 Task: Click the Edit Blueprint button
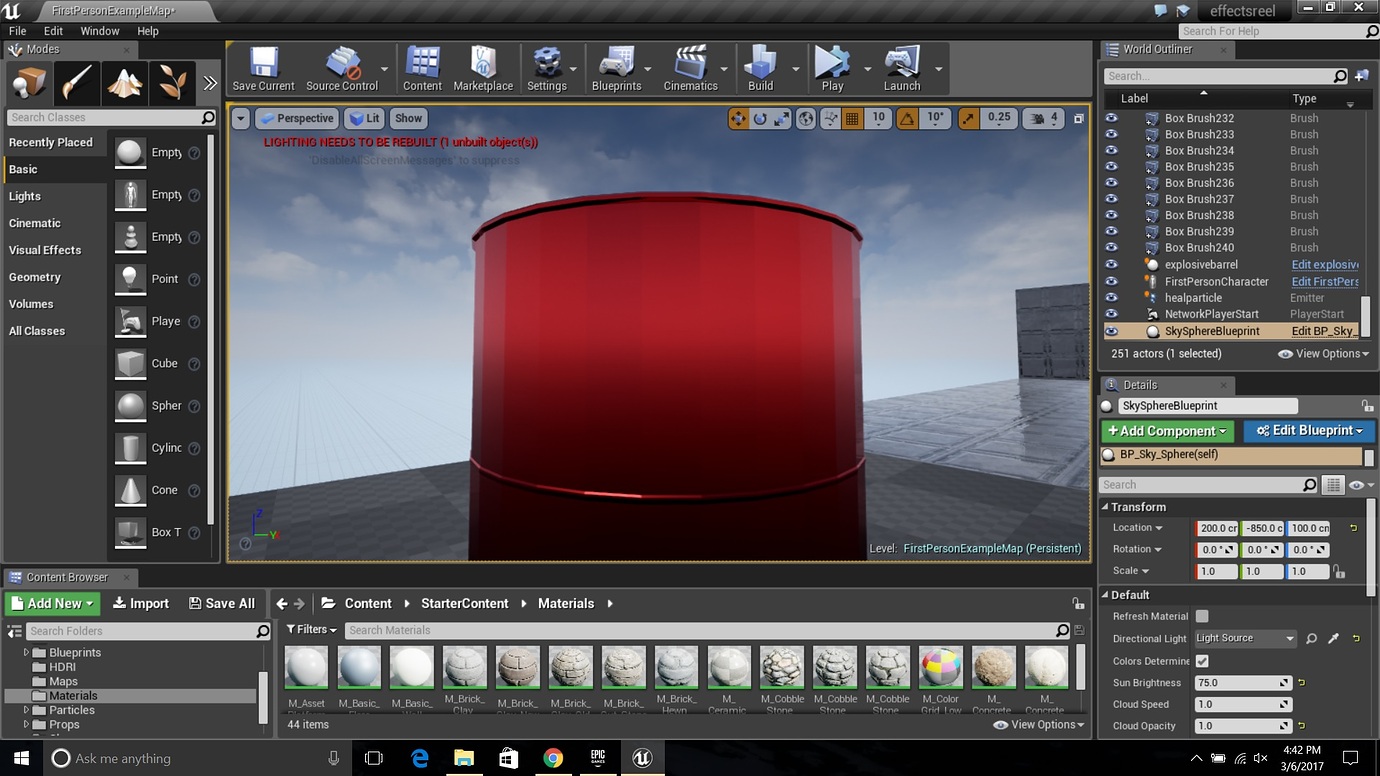click(x=1309, y=431)
